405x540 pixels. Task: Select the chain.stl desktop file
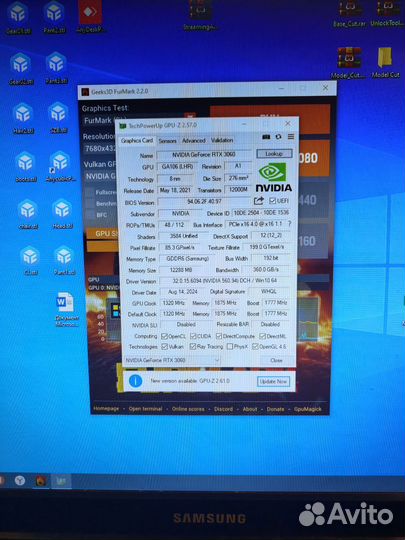point(28,214)
